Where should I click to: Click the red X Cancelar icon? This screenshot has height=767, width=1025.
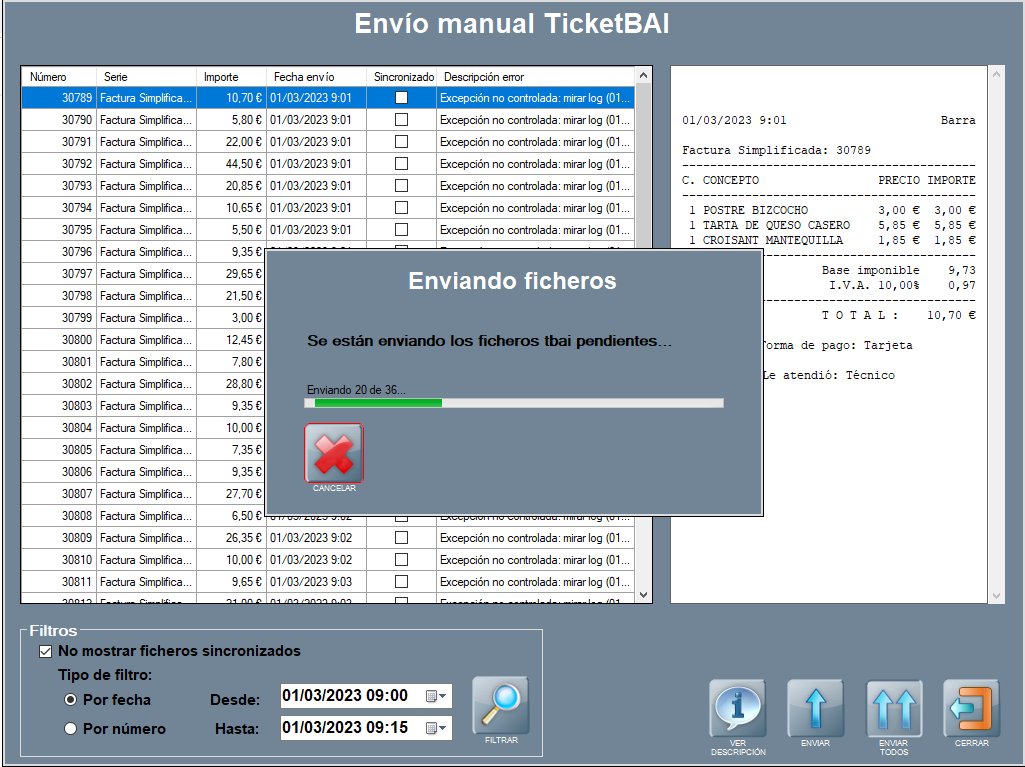pyautogui.click(x=334, y=454)
